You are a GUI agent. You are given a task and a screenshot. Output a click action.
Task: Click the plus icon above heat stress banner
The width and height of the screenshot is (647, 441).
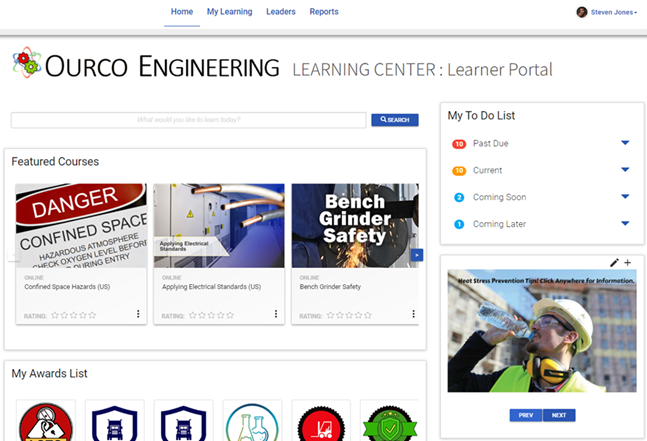click(x=627, y=263)
